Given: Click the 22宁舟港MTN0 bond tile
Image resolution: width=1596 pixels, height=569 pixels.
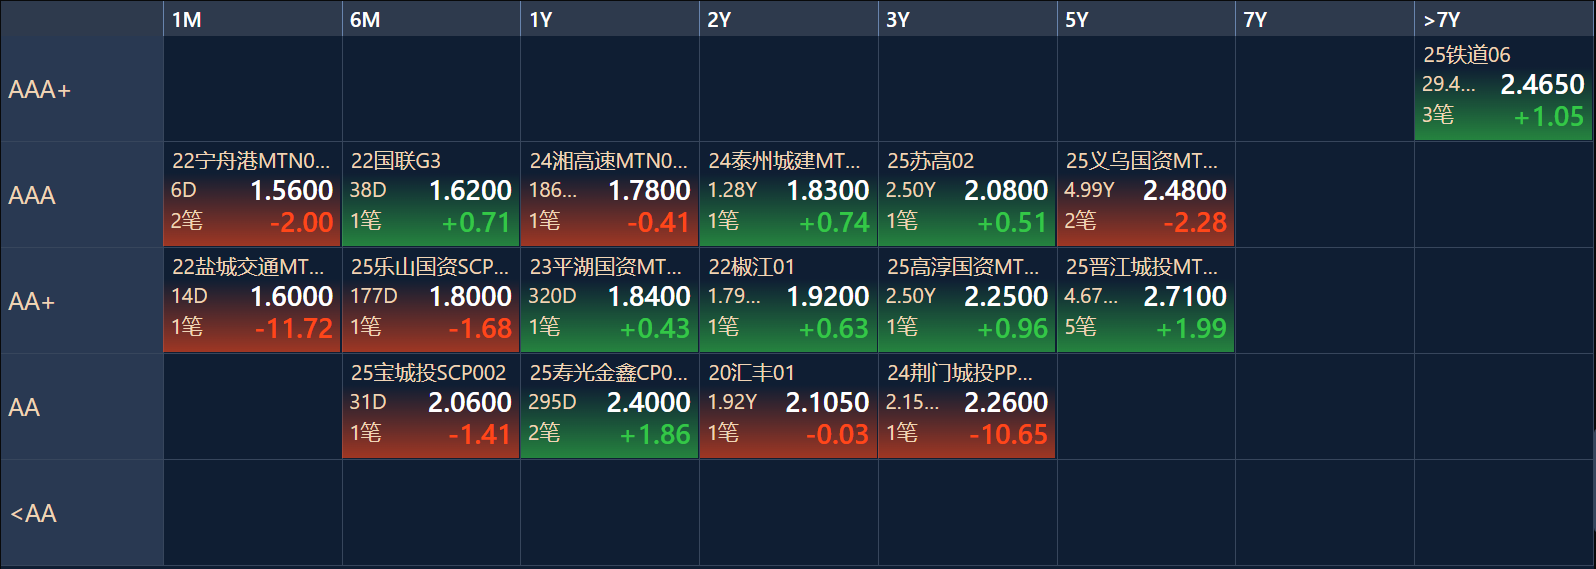Looking at the screenshot, I should [x=252, y=195].
